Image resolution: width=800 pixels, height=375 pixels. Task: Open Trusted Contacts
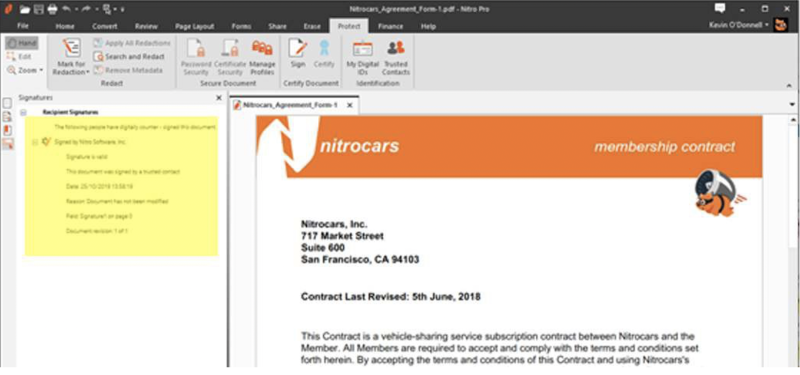pos(396,57)
